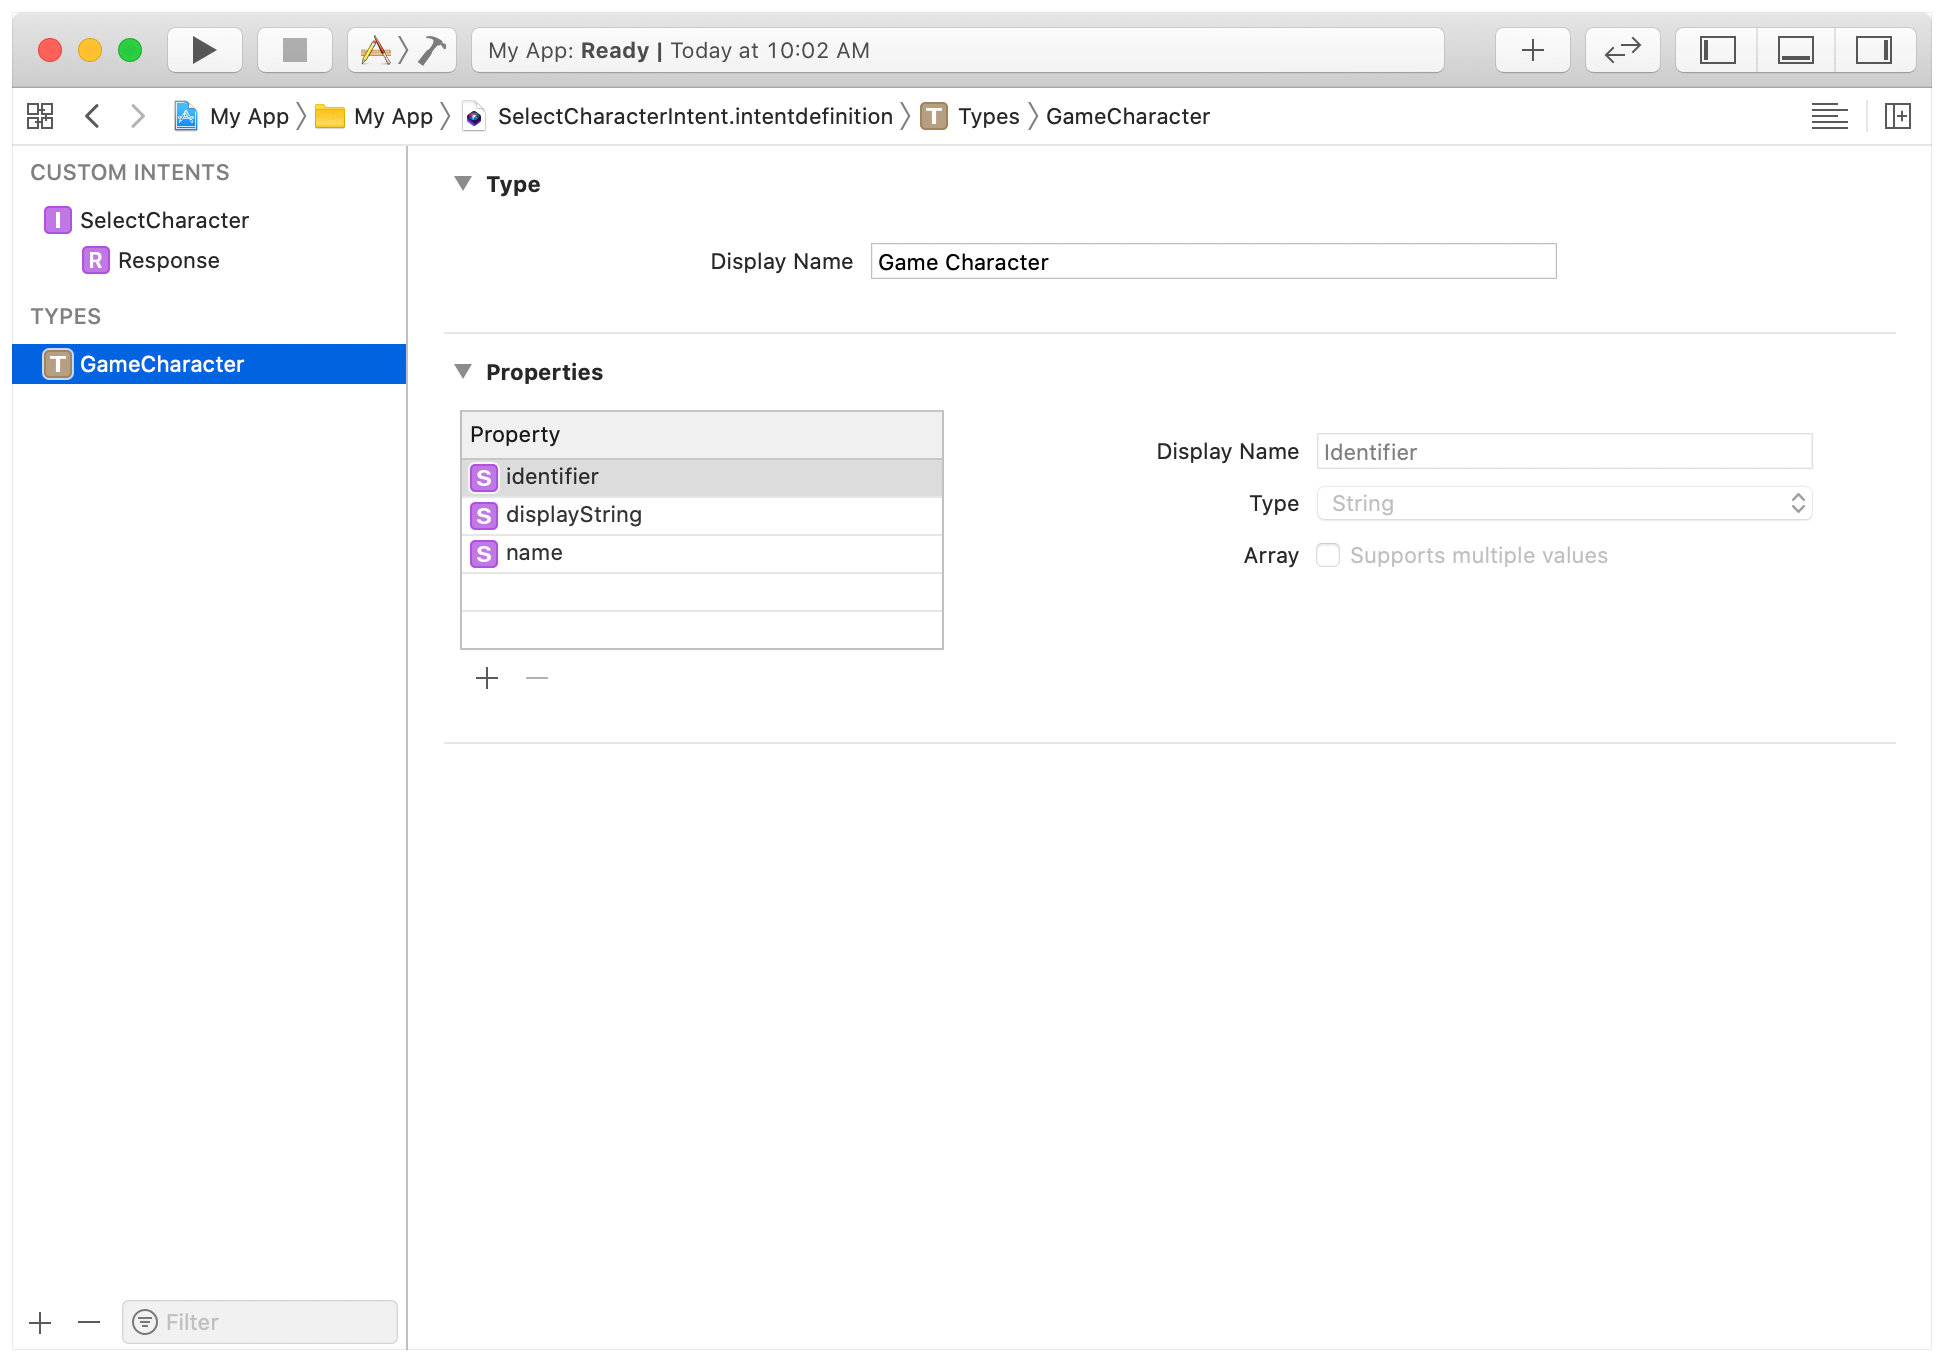Select Response in the sidebar
The height and width of the screenshot is (1362, 1944).
[x=168, y=260]
